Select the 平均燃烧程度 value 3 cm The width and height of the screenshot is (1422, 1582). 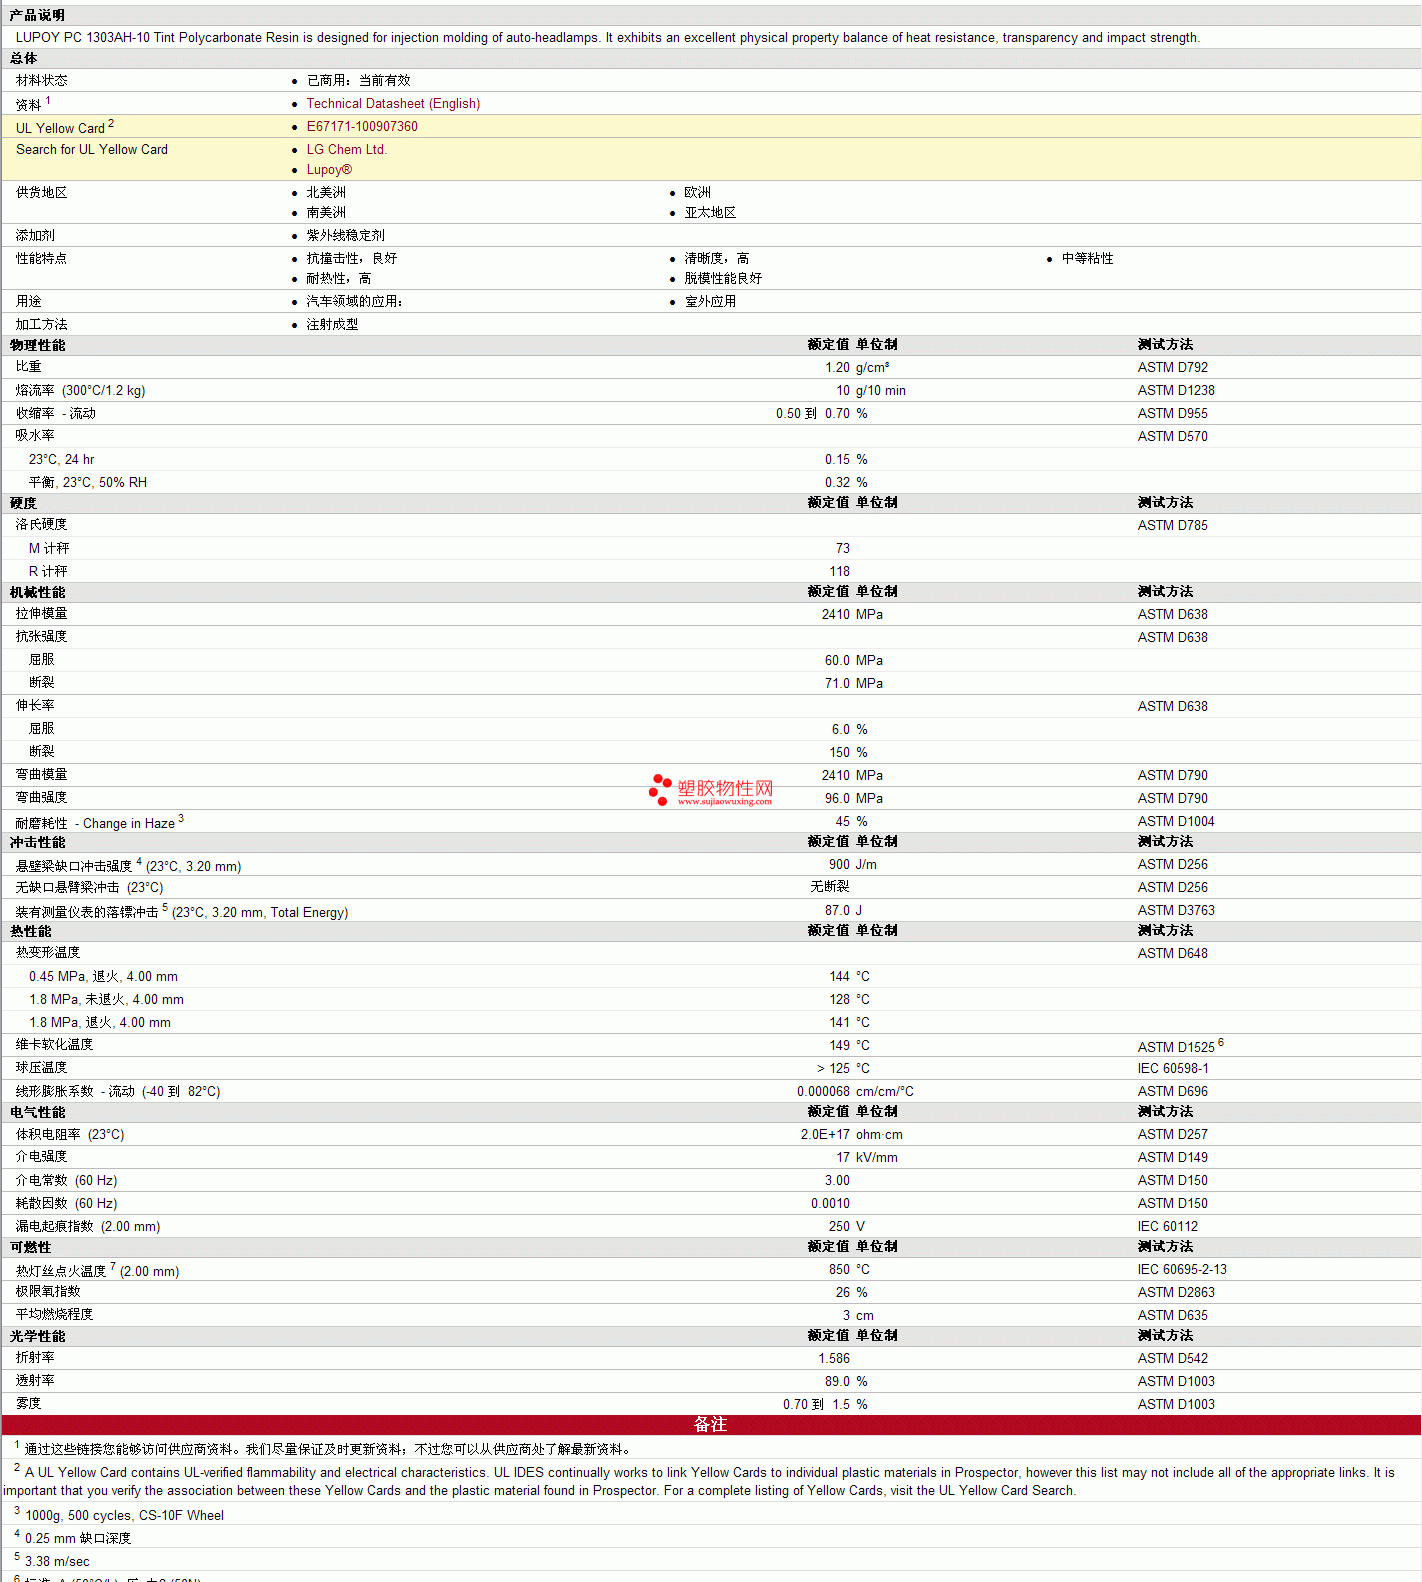[858, 1315]
